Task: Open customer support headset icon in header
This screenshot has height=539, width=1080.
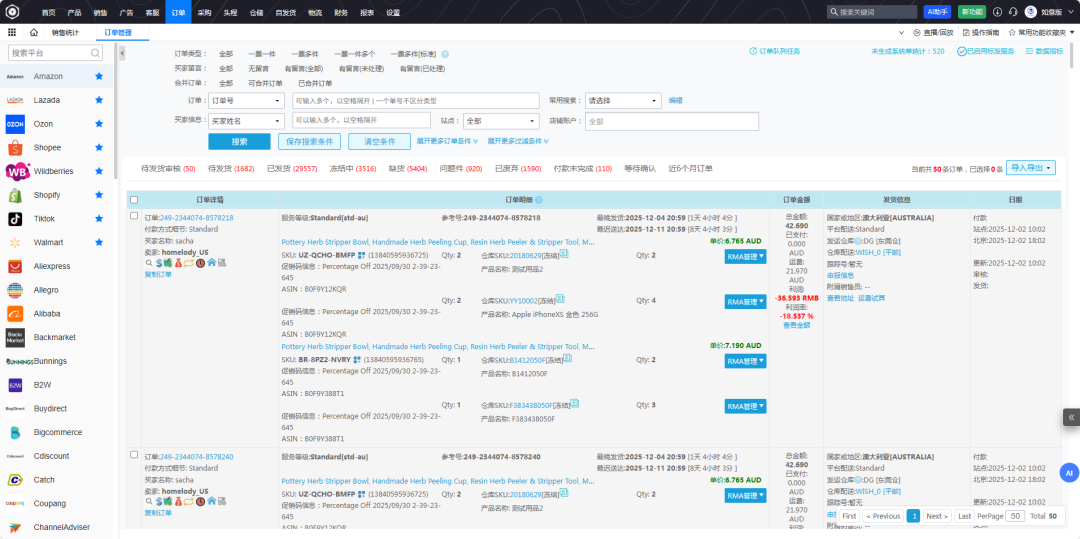Action: click(1013, 12)
